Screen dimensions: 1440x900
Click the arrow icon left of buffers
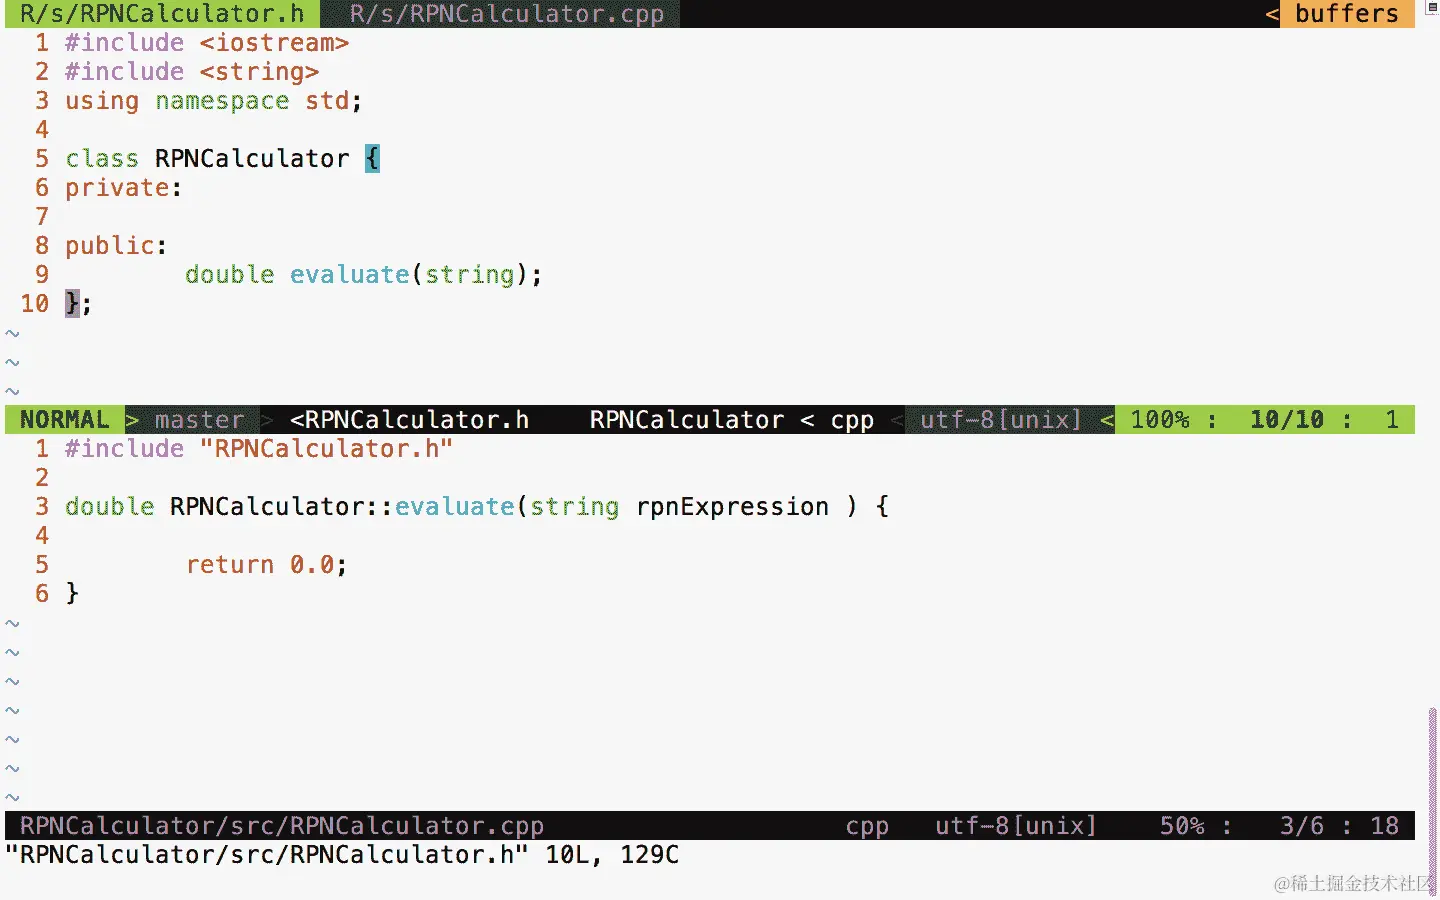1272,14
